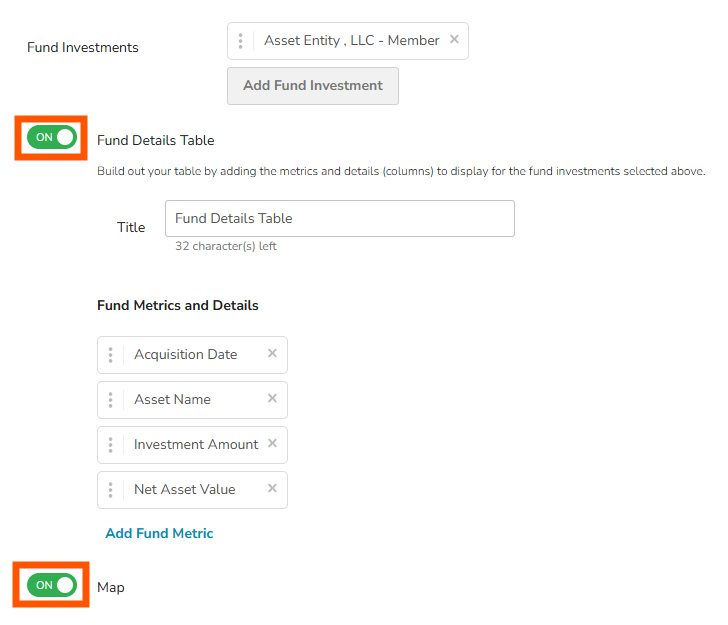Click drag handle beside Net Asset Value
The image size is (728, 625).
[110, 490]
